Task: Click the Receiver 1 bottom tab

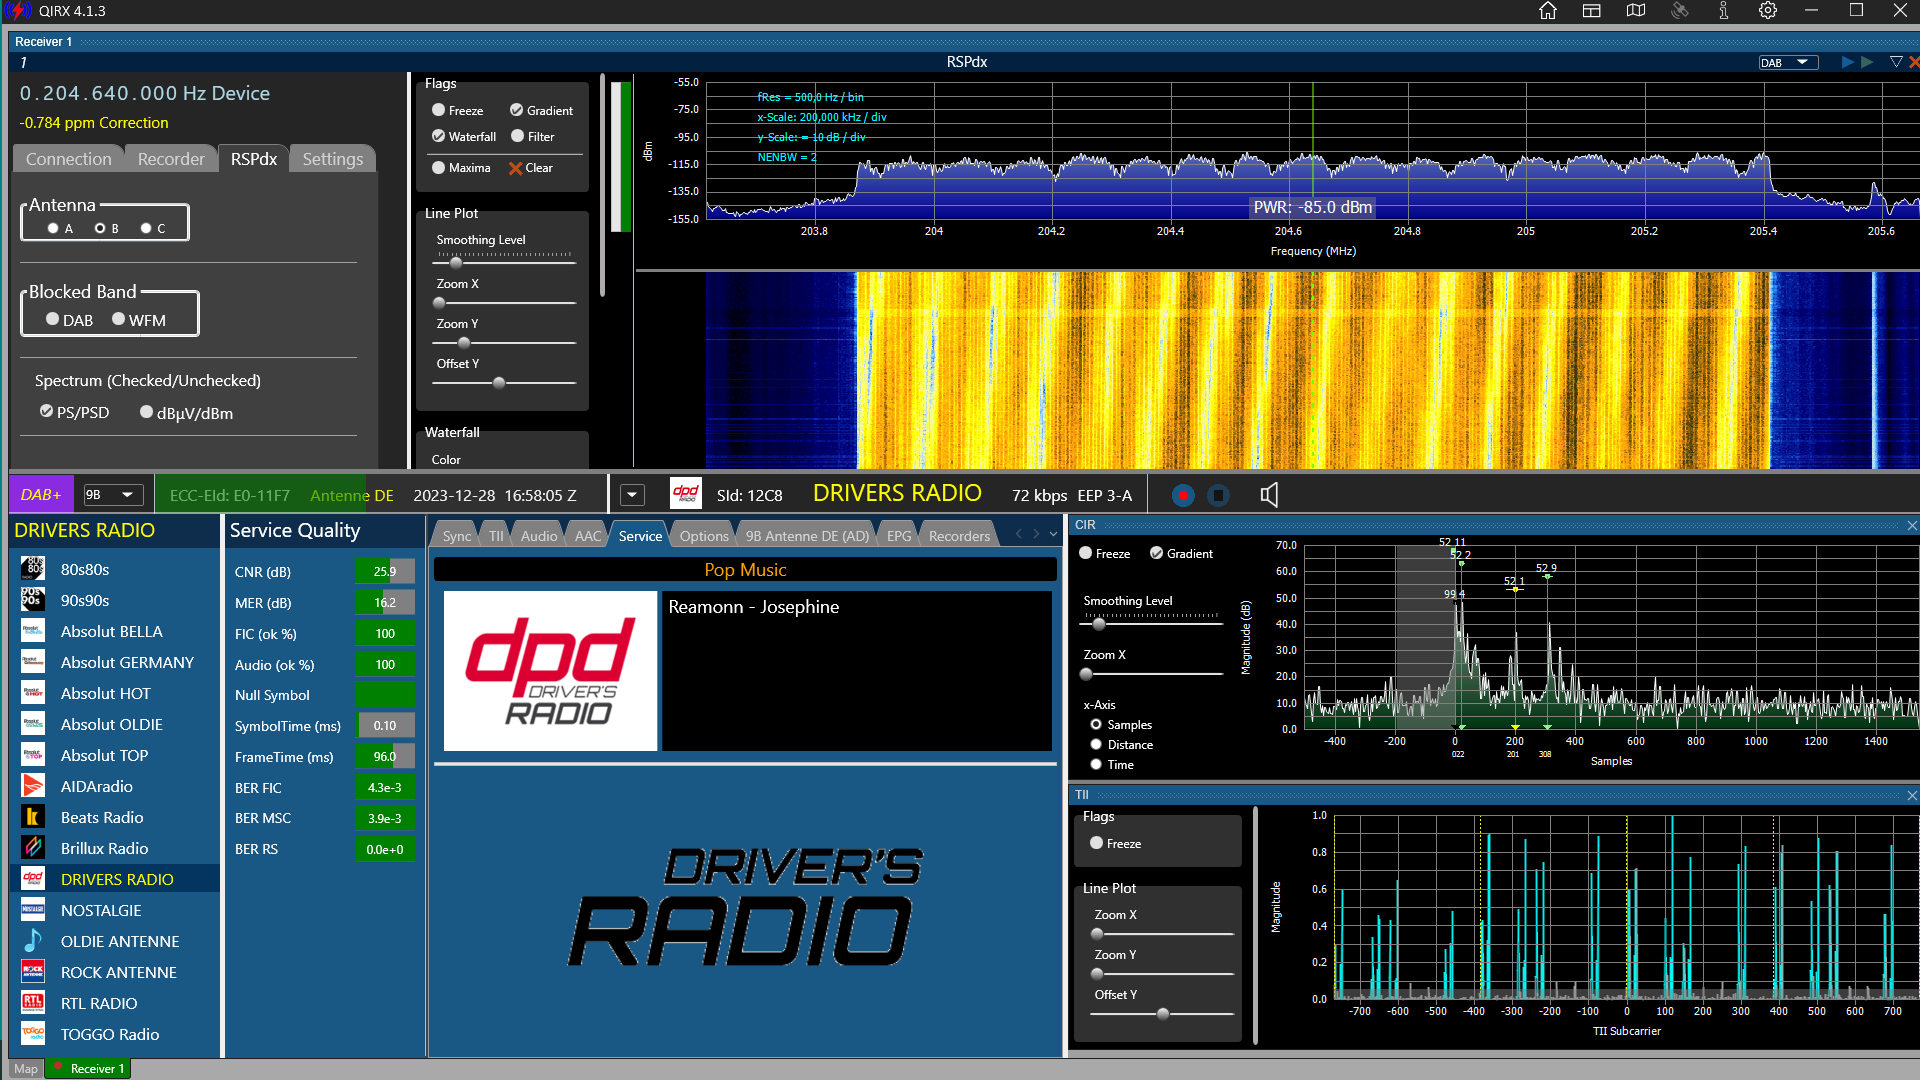Action: pos(88,1069)
